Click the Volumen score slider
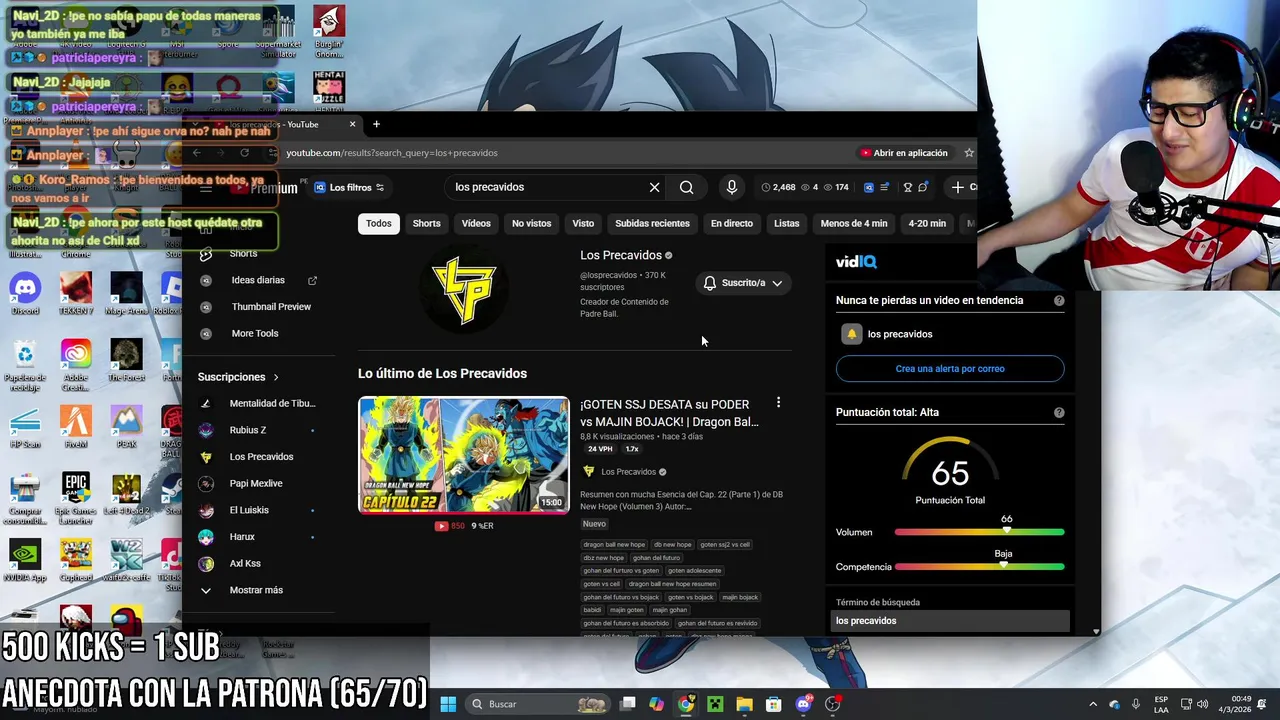The image size is (1280, 720). (x=979, y=532)
